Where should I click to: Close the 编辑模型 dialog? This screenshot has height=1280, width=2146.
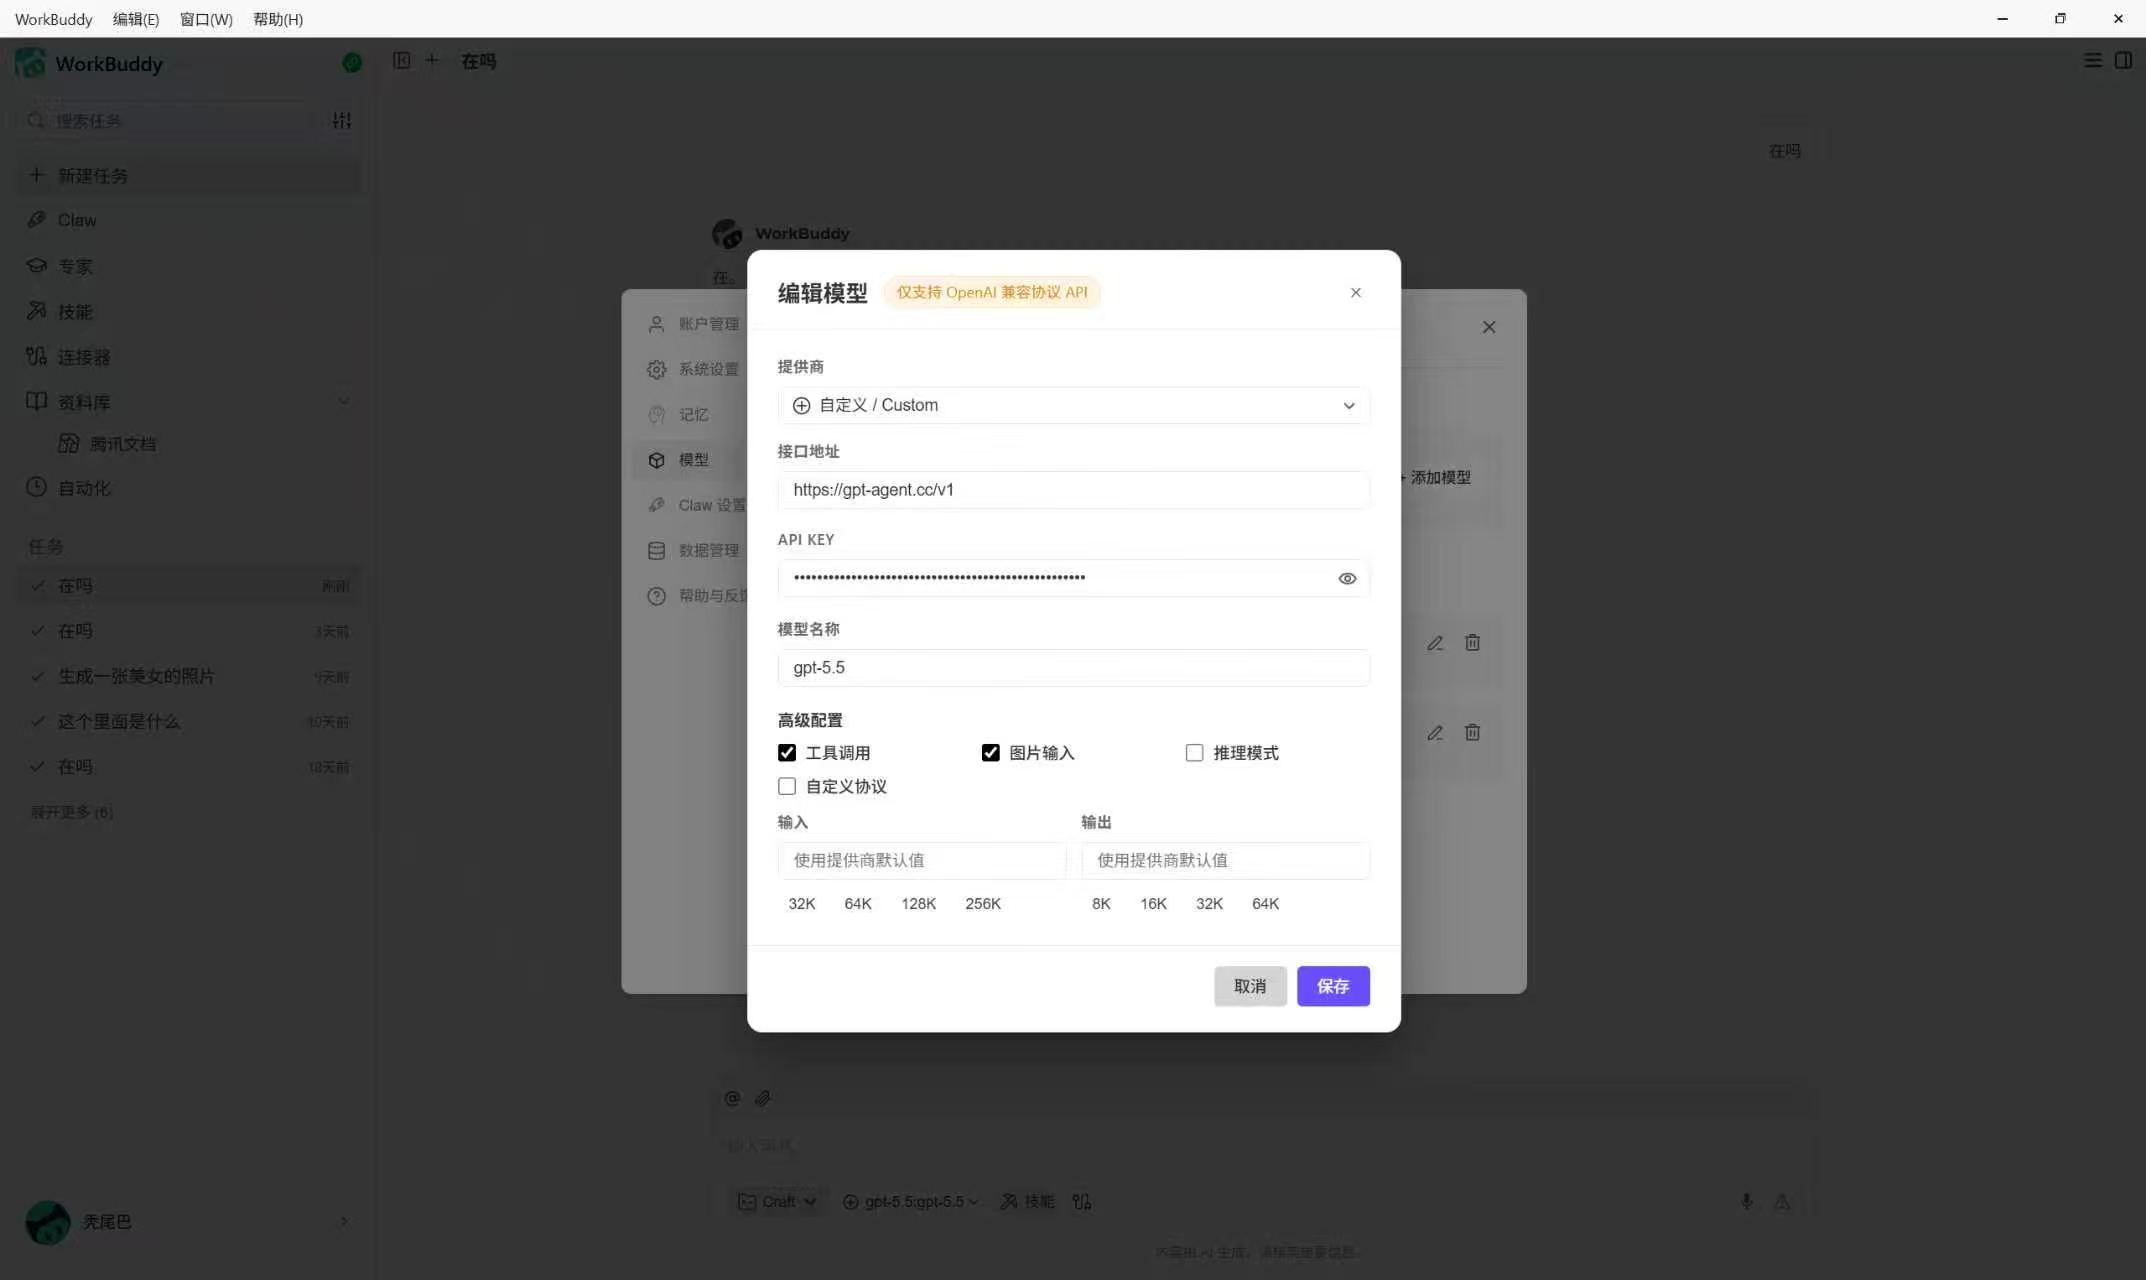[1356, 293]
